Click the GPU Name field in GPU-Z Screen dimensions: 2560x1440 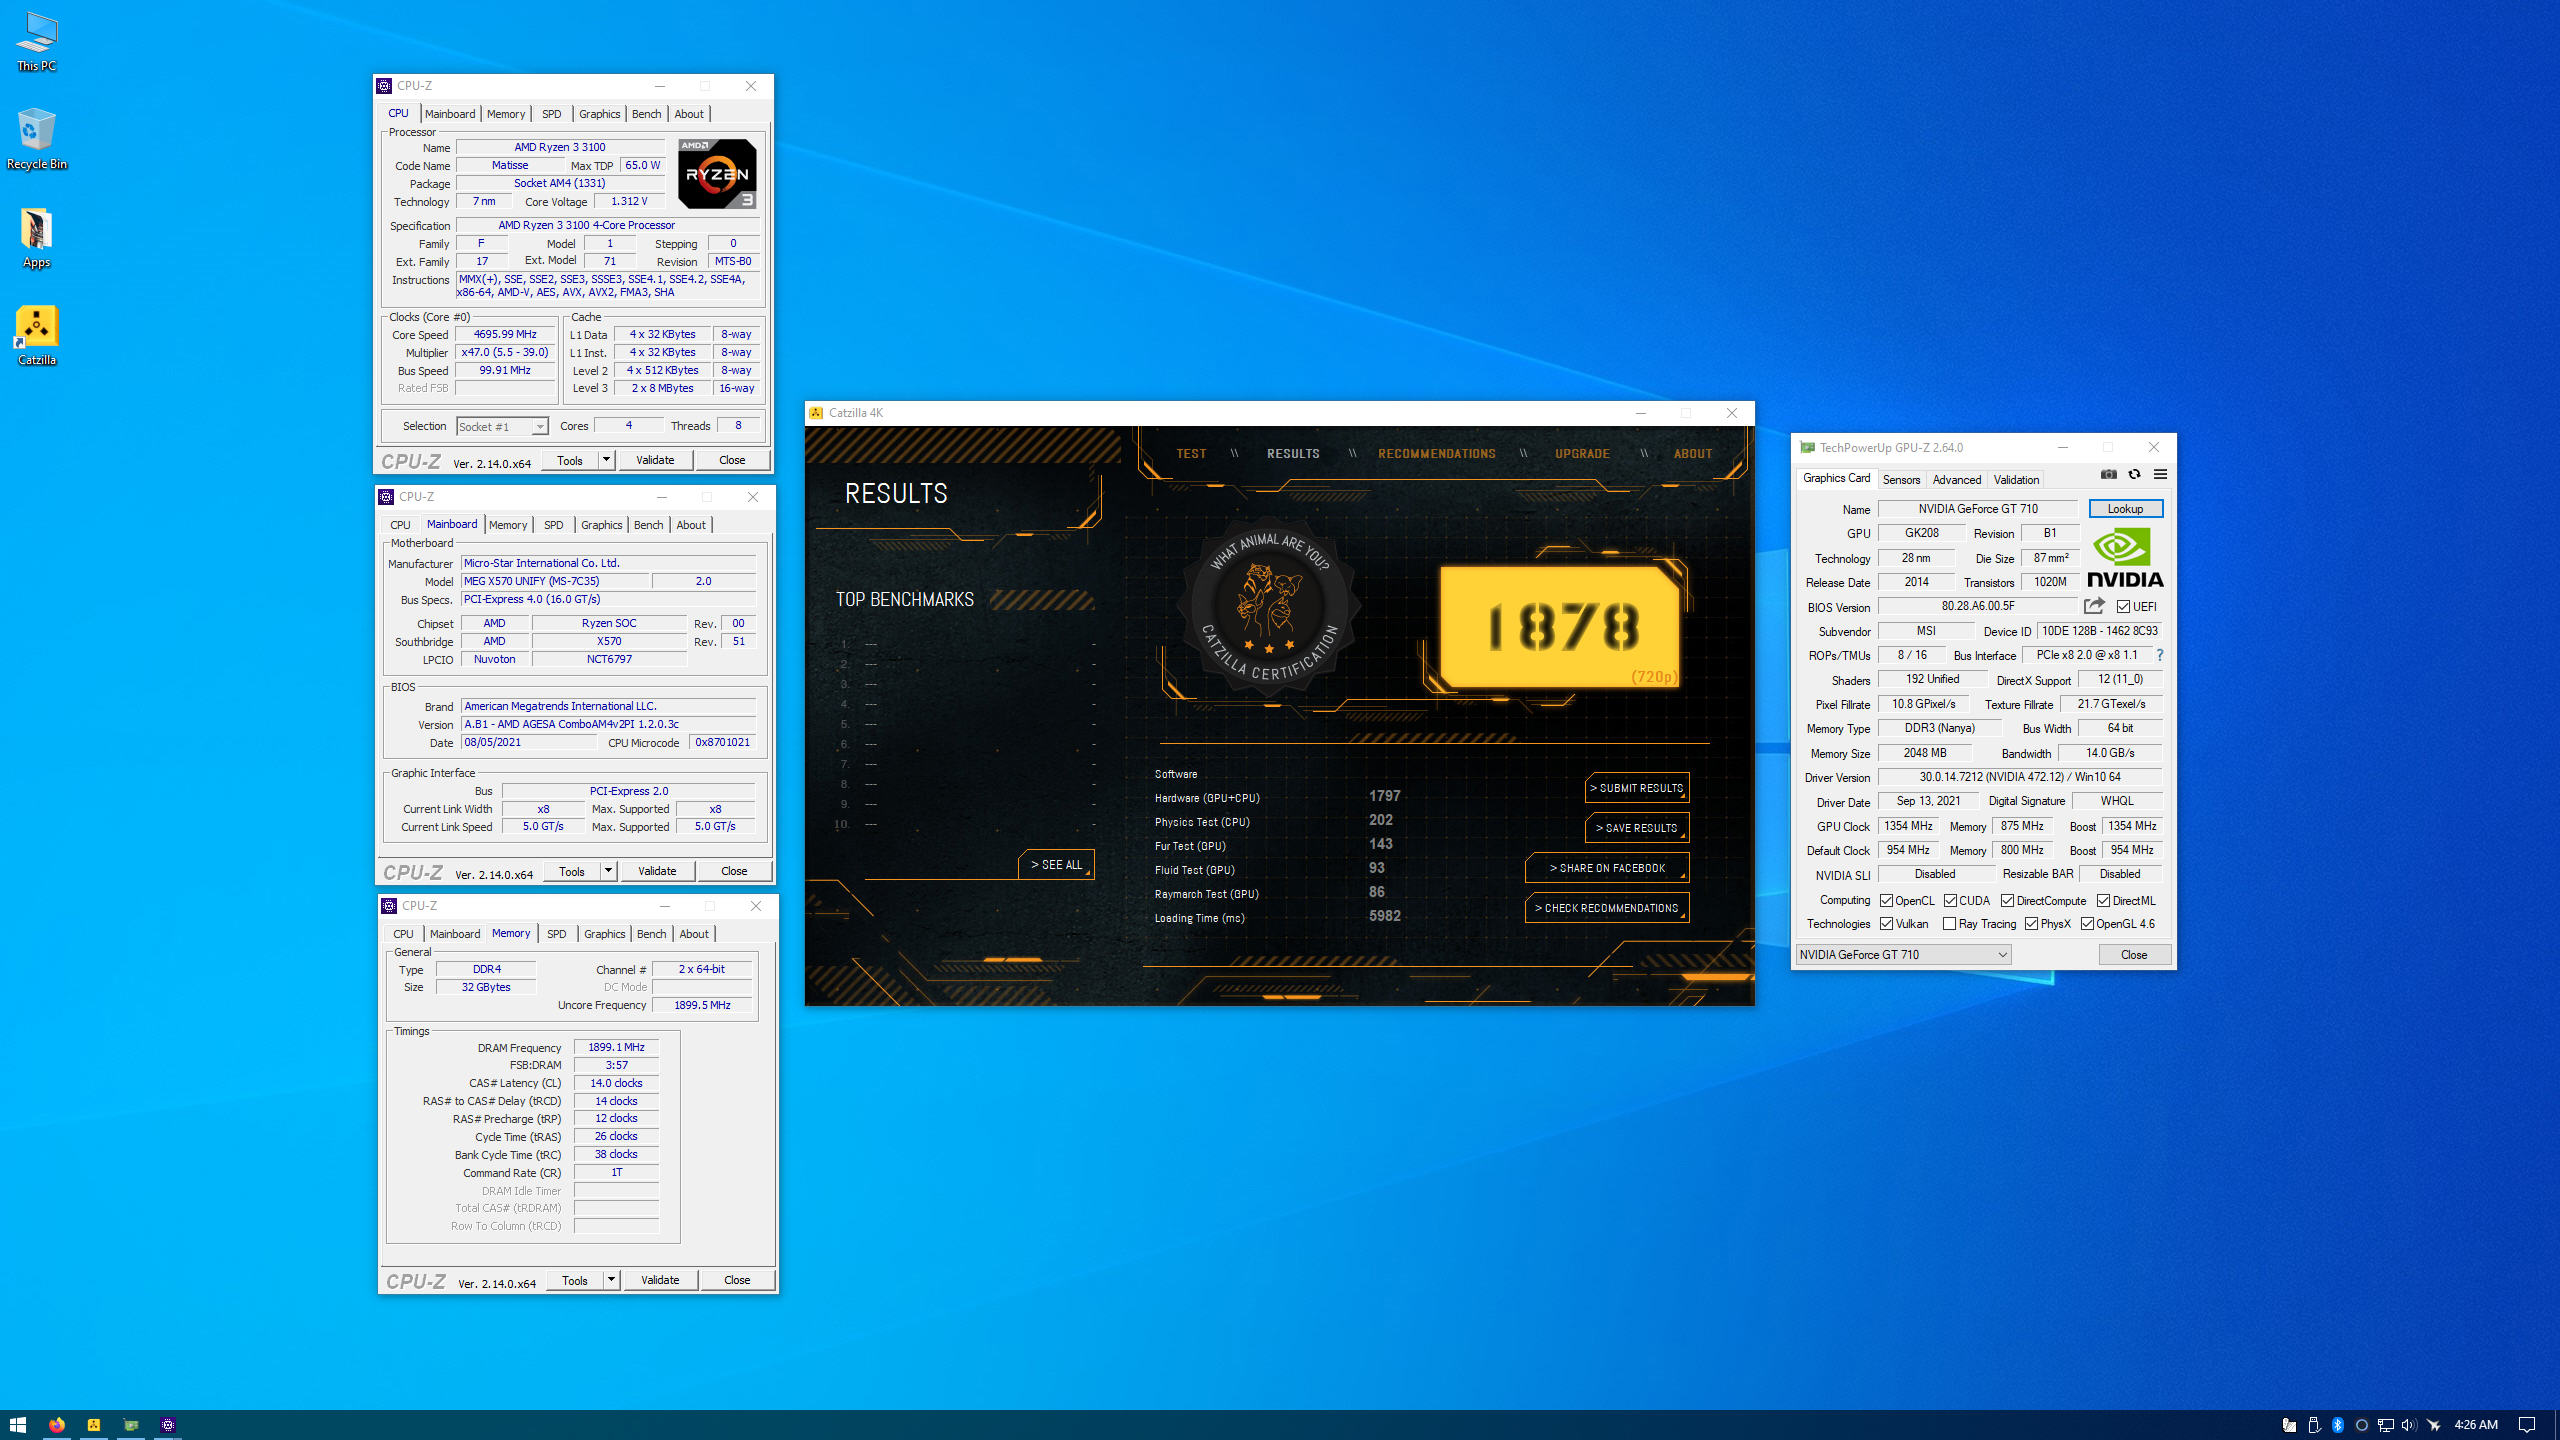tap(1977, 509)
